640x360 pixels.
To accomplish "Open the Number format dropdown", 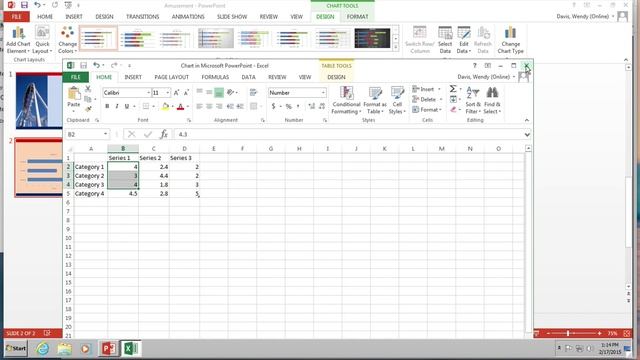I will click(323, 93).
